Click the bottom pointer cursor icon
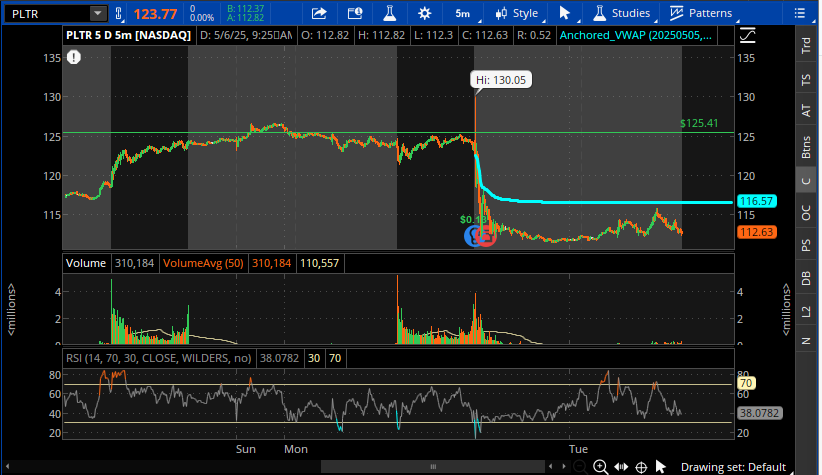The height and width of the screenshot is (475, 822). tap(661, 467)
